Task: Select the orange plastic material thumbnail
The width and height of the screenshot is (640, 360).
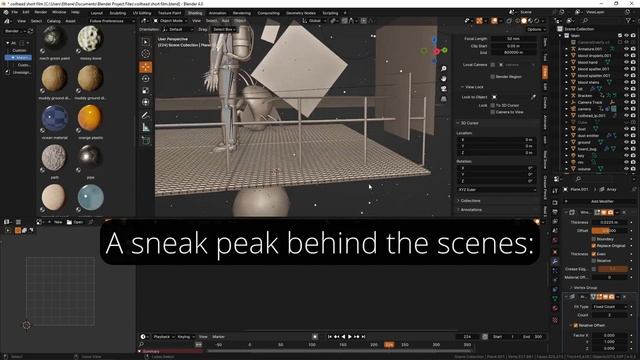Action: [90, 118]
